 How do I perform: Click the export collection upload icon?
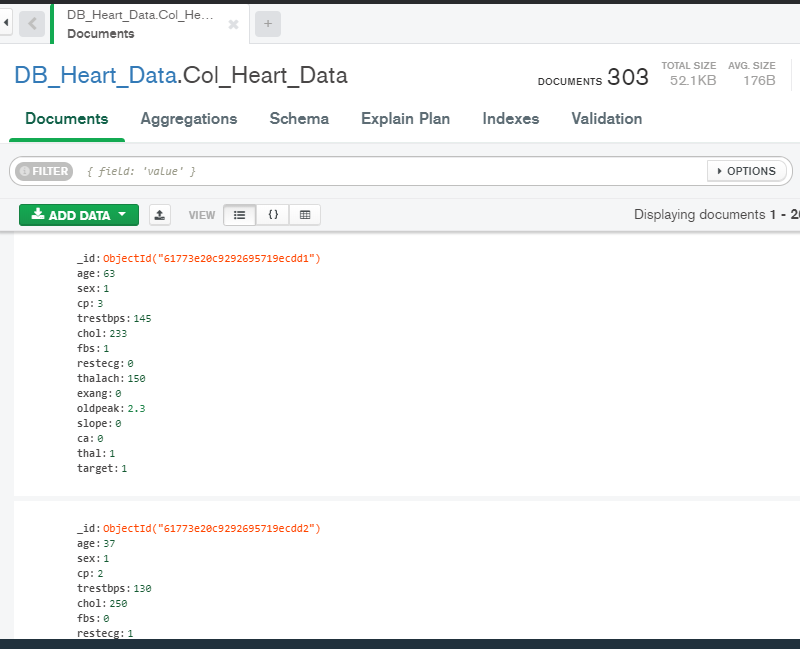[x=160, y=215]
